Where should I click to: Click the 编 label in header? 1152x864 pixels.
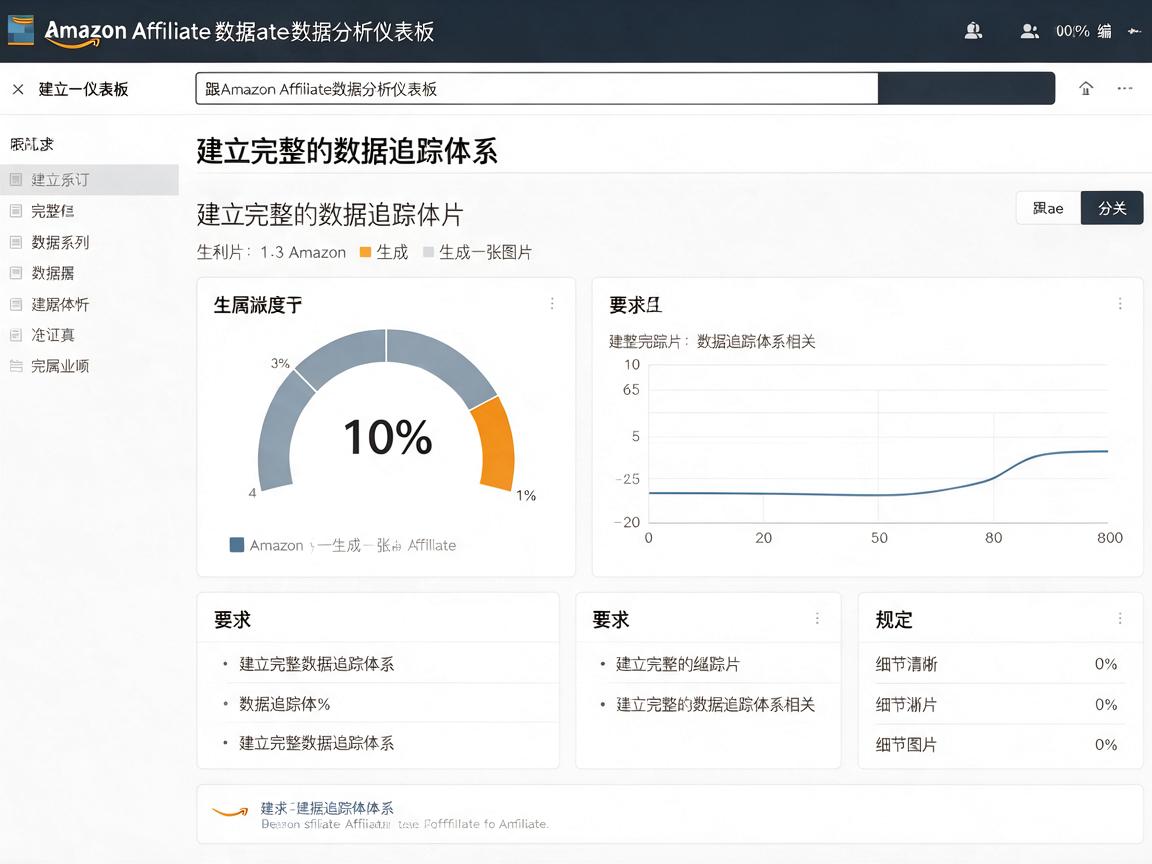(x=1104, y=31)
